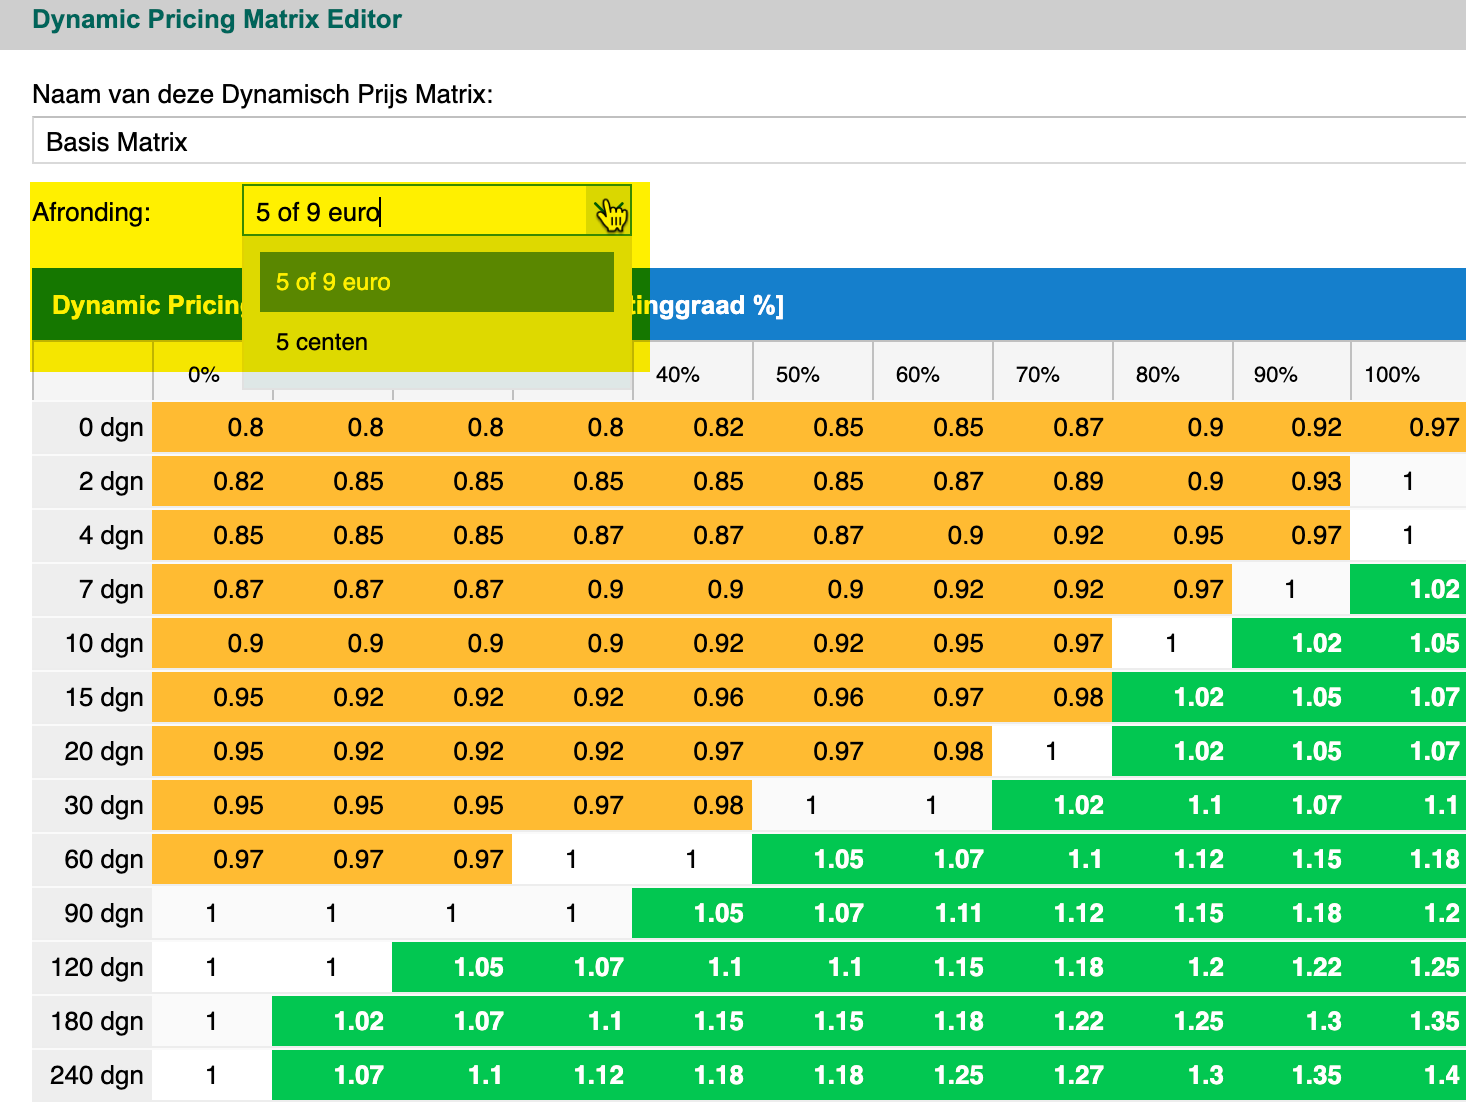The width and height of the screenshot is (1466, 1112).
Task: Click the '10 dgn' row header
Action: coord(92,643)
